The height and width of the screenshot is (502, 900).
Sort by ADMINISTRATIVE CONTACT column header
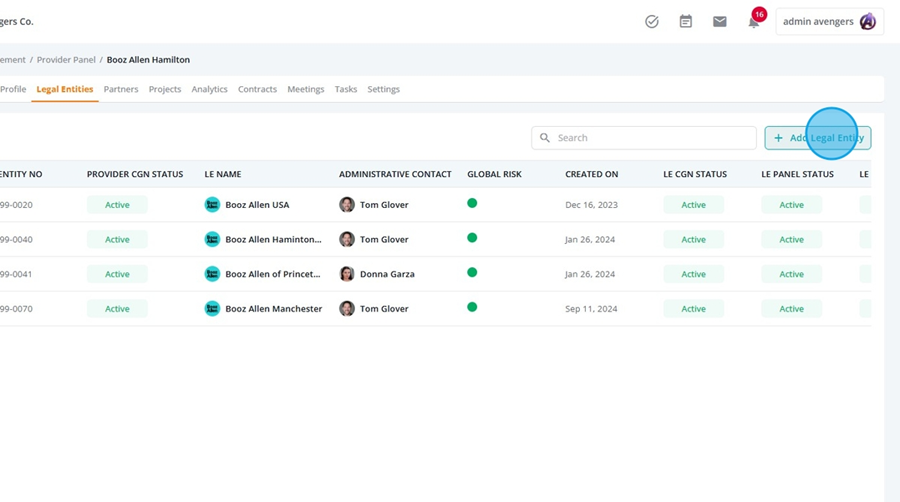(395, 174)
